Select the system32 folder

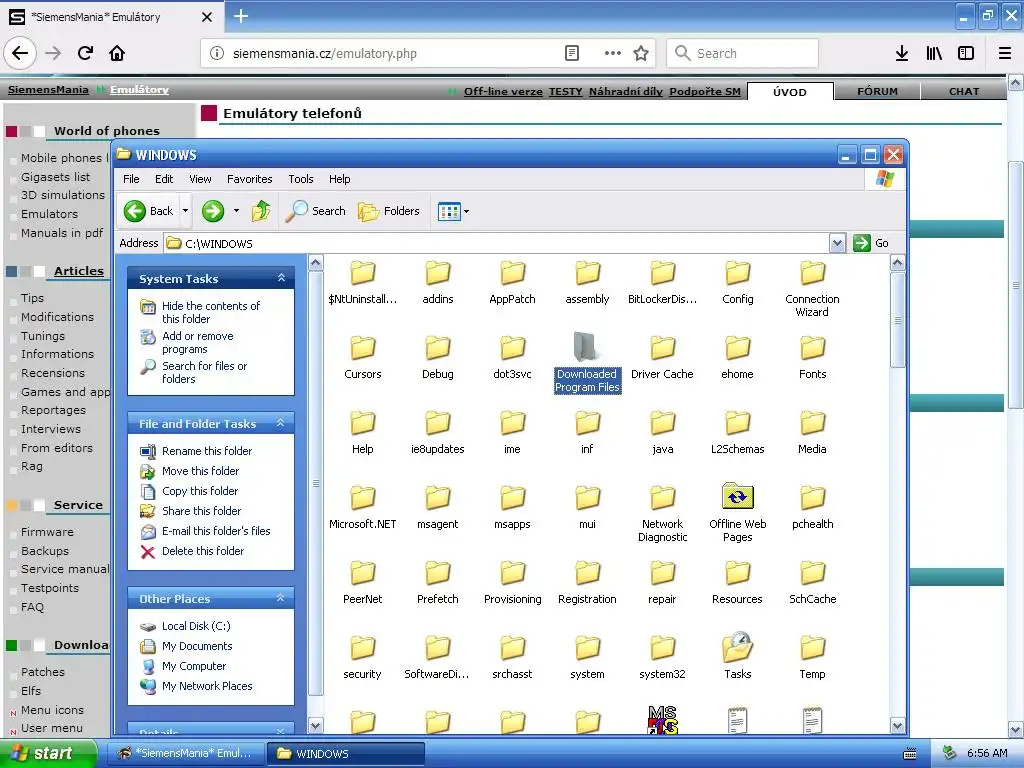point(662,658)
